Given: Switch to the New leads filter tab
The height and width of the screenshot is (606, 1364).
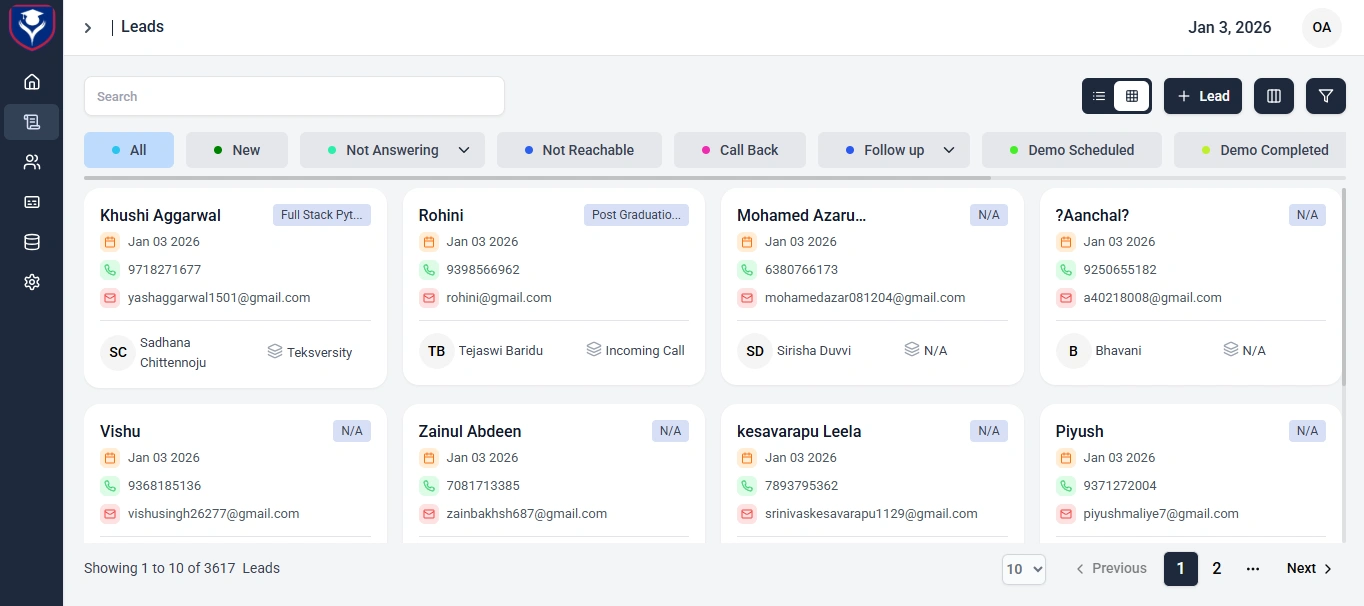Looking at the screenshot, I should (237, 149).
